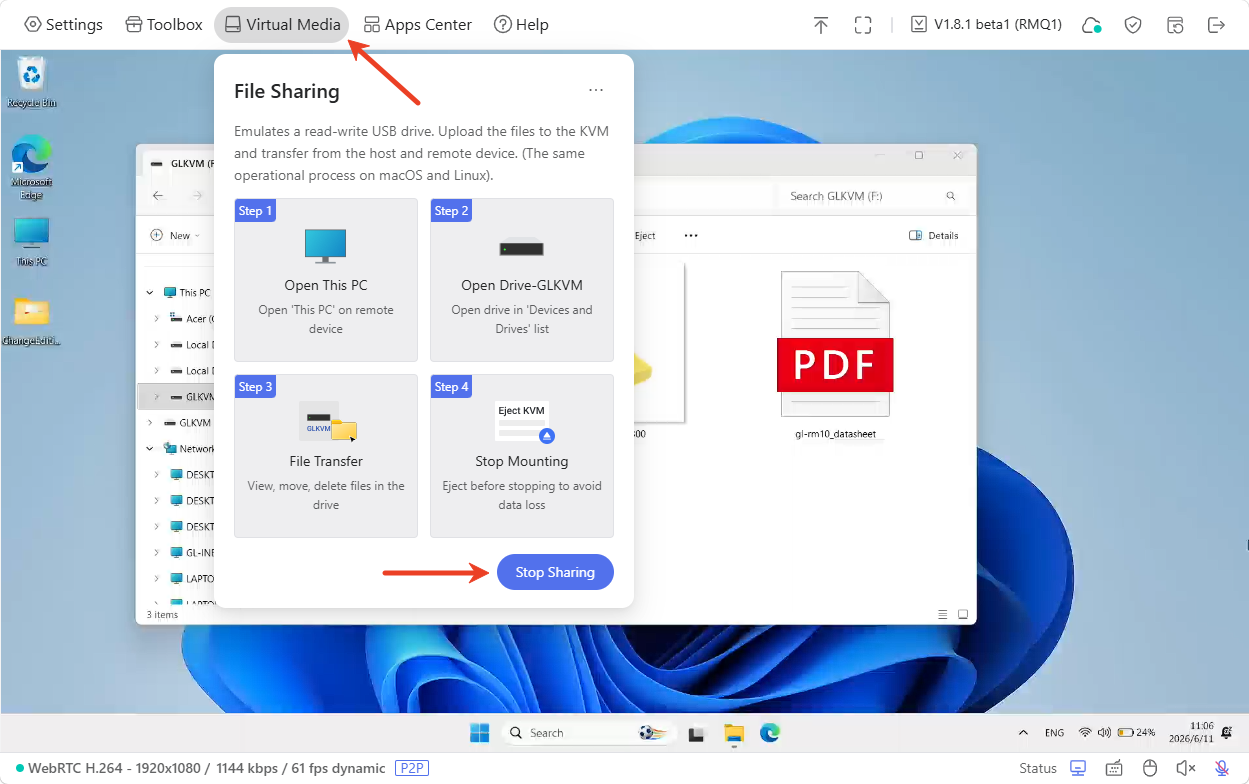Viewport: 1249px width, 784px height.
Task: Click the Status label in bottom bar
Action: coord(1038,768)
